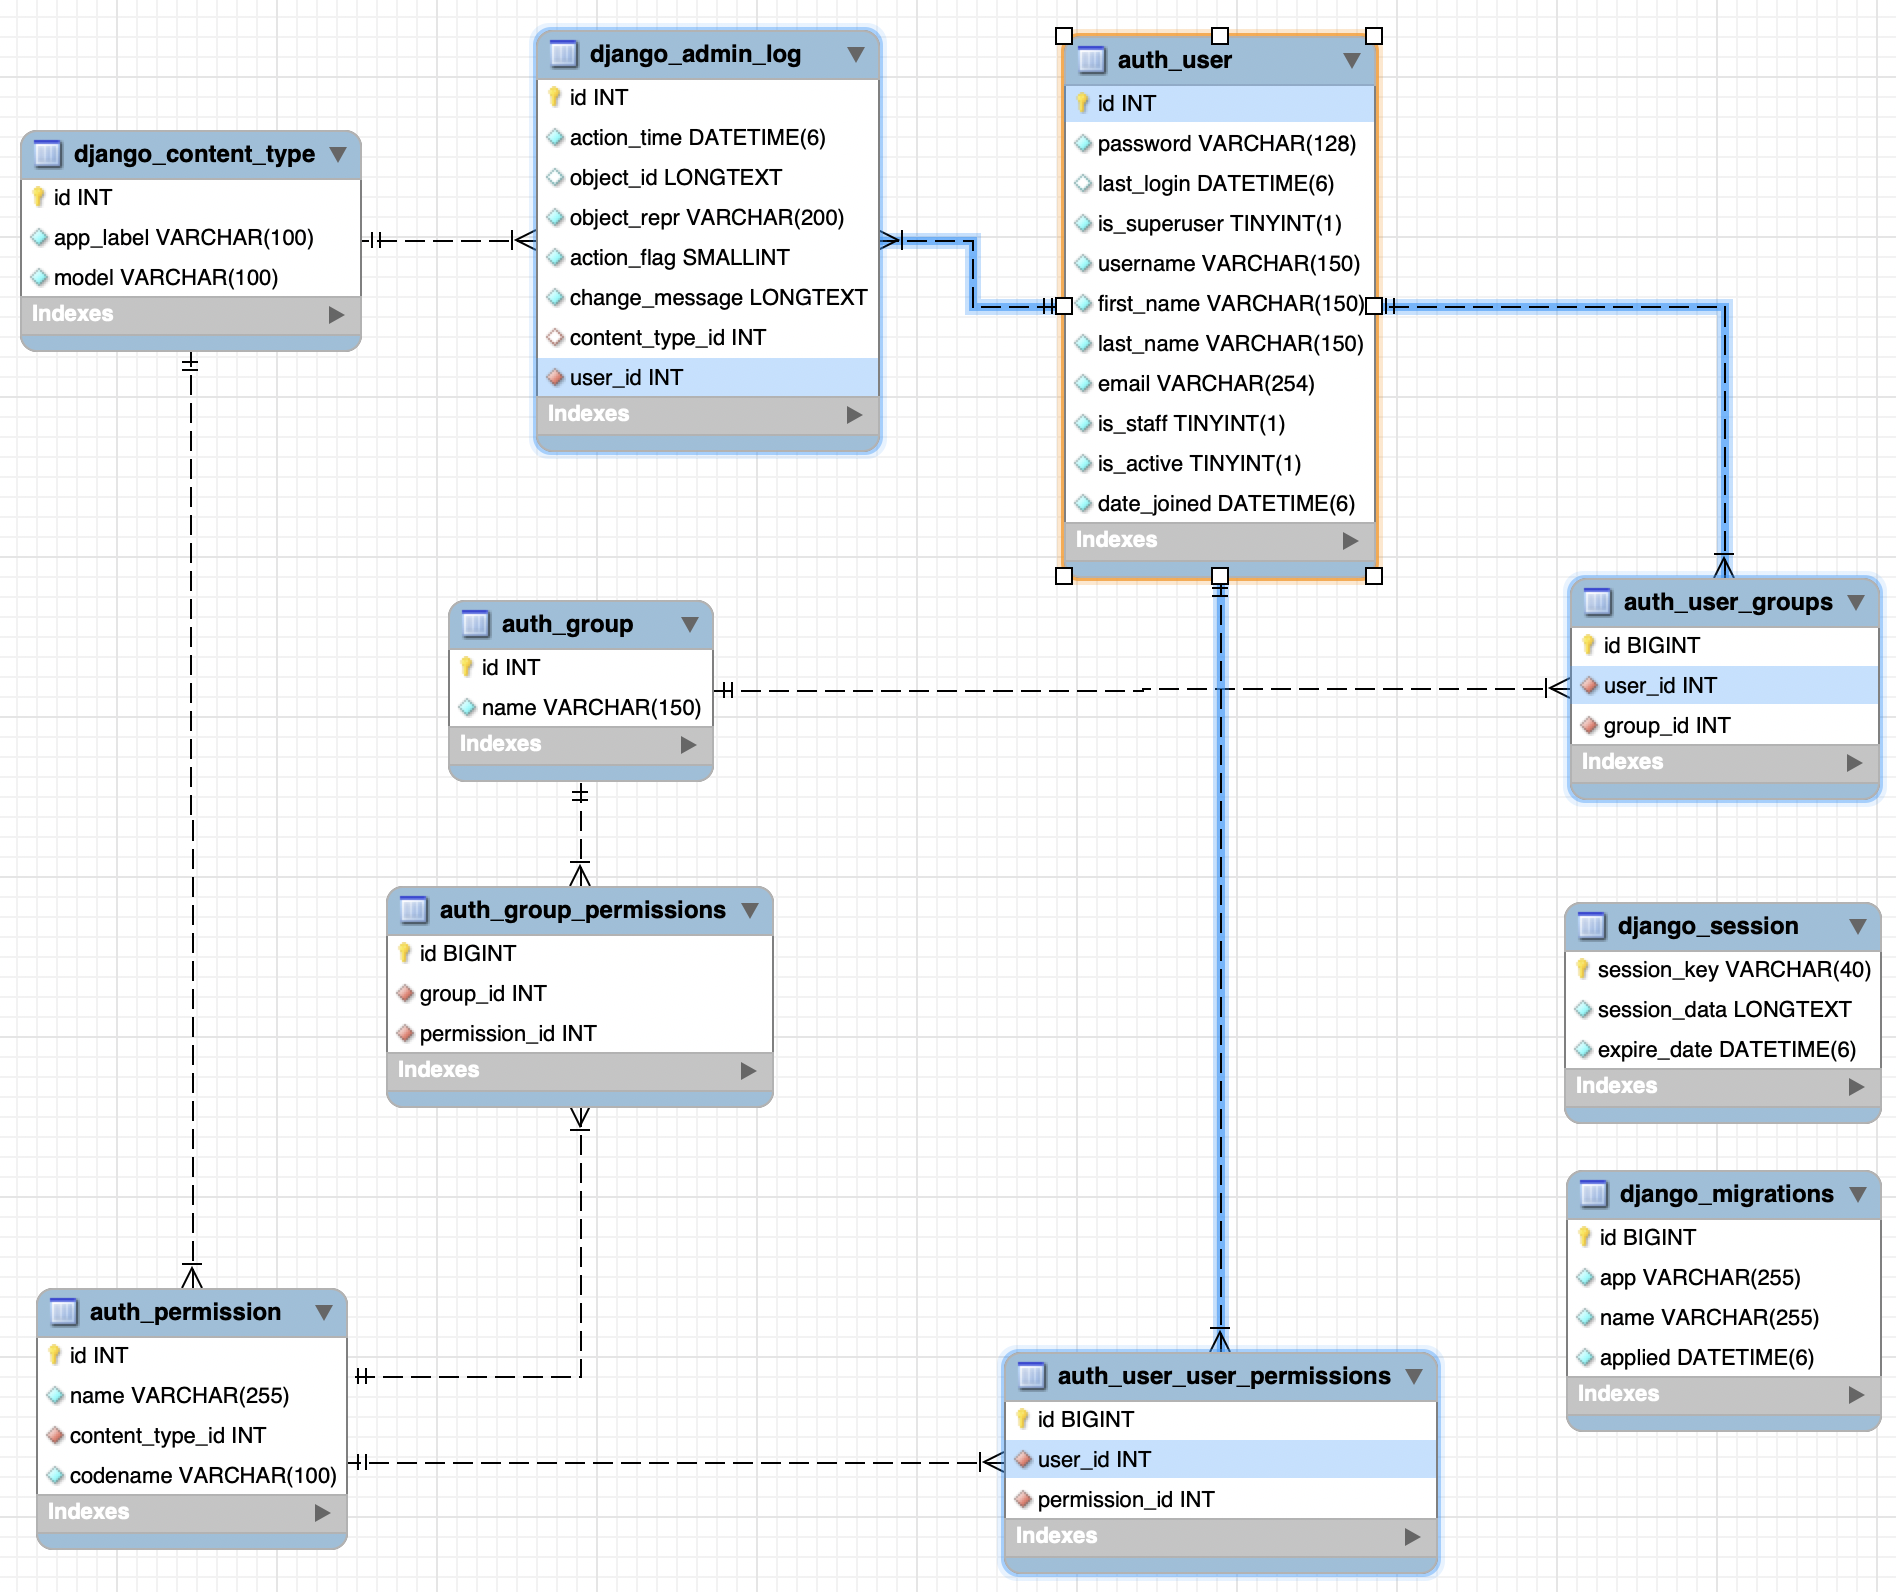Click the primary key icon of auth_user id
Viewport: 1896px width, 1592px height.
[1083, 103]
